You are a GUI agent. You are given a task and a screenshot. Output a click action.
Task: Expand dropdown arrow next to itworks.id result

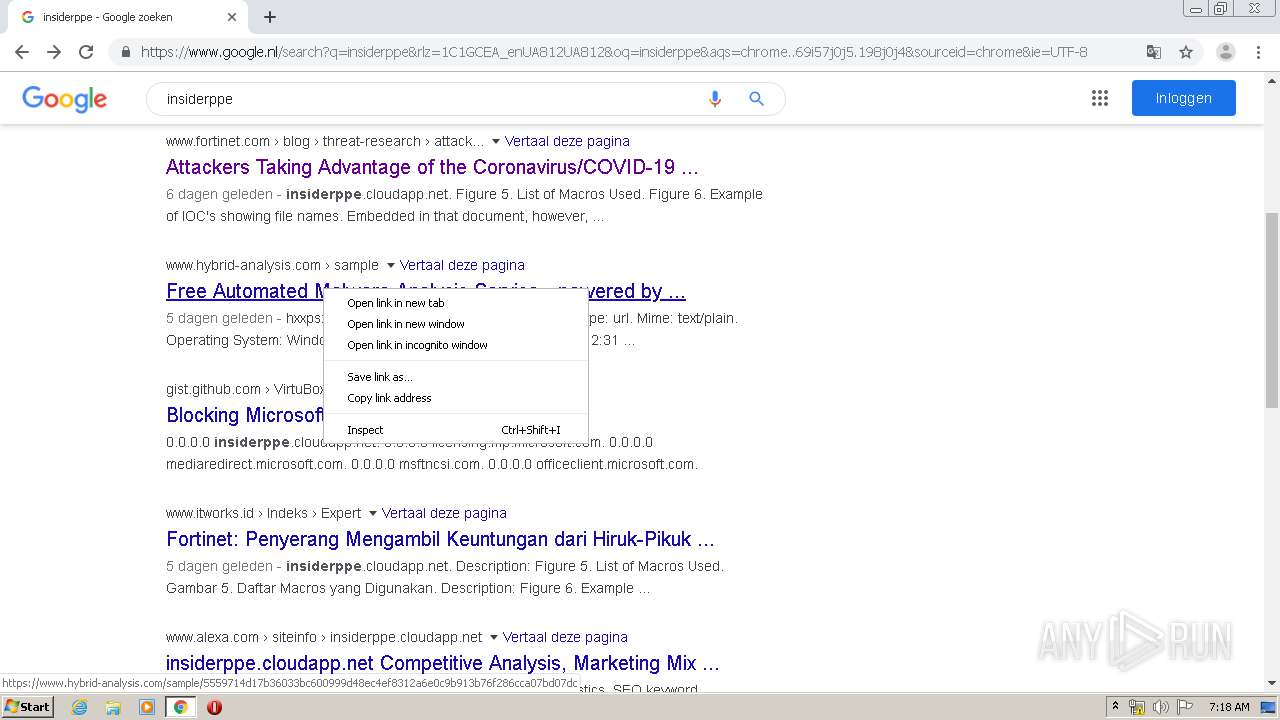pos(372,514)
